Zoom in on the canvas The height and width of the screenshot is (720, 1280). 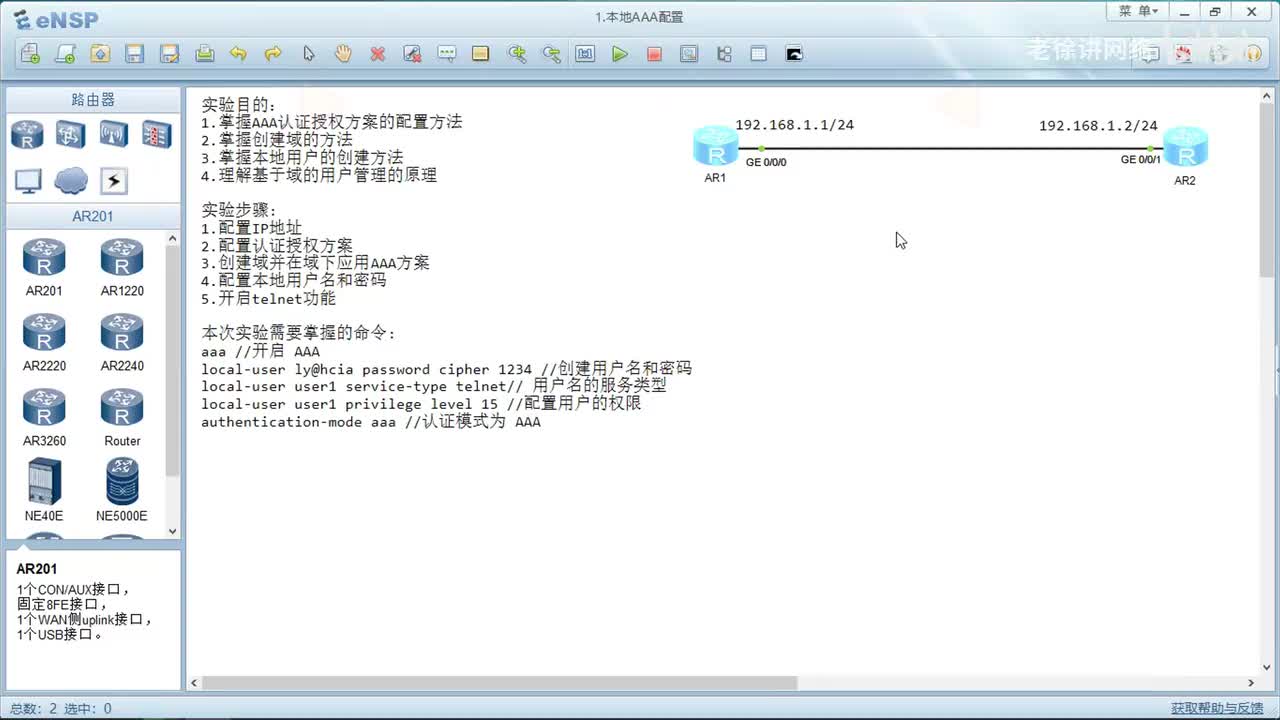[517, 54]
